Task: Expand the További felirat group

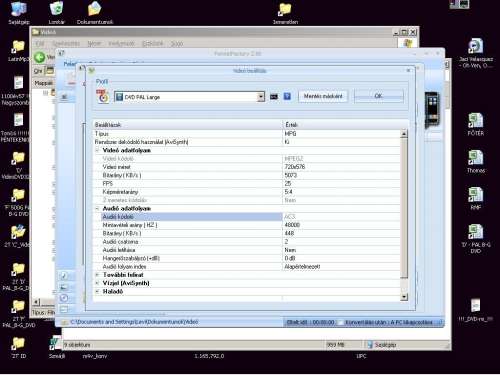Action: 97,275
